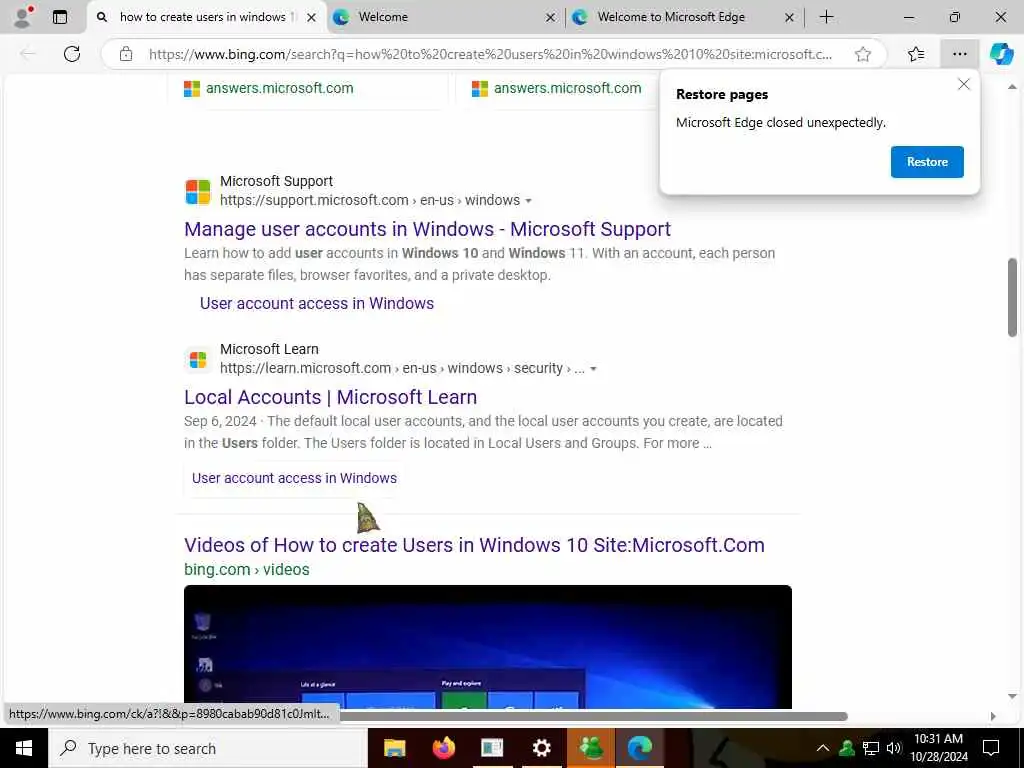Close the Welcome to Microsoft Edge tab
The width and height of the screenshot is (1024, 768).
(789, 18)
